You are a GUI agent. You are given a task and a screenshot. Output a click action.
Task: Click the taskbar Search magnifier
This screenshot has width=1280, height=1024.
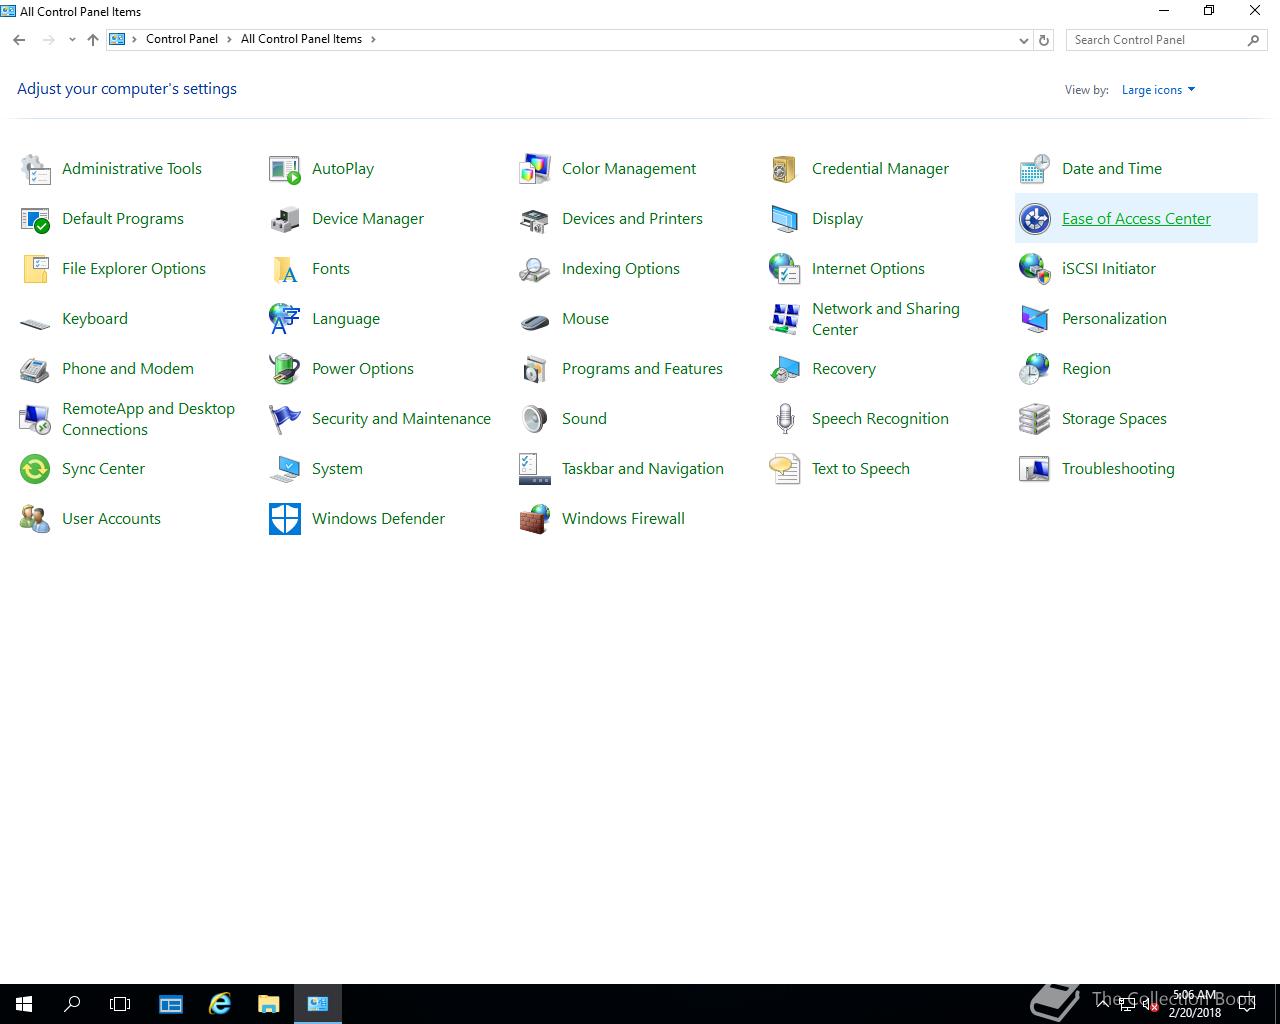72,1004
